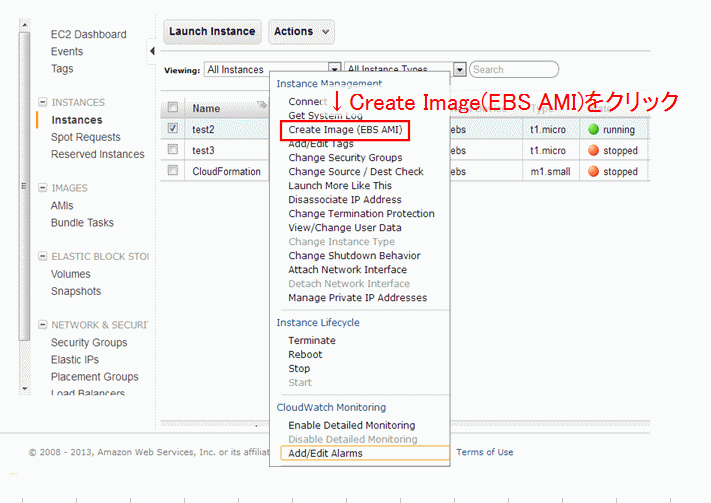Open the Actions dropdown button
Viewport: 711px width, 503px height.
click(x=301, y=32)
